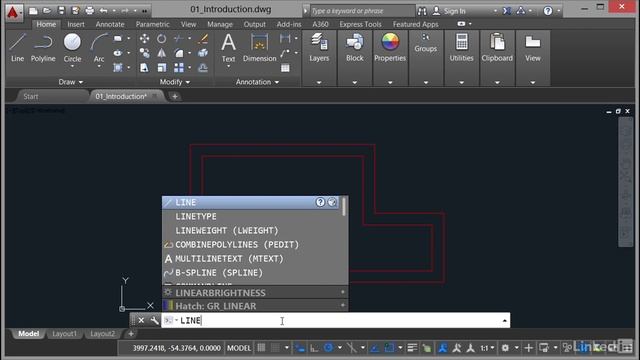Select the Dimension tool
Image resolution: width=640 pixels, height=360 pixels.
click(x=260, y=48)
